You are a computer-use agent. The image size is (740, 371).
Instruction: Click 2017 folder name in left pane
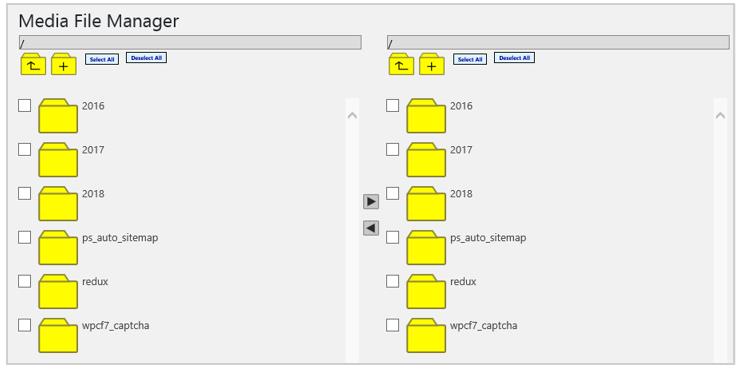click(93, 150)
